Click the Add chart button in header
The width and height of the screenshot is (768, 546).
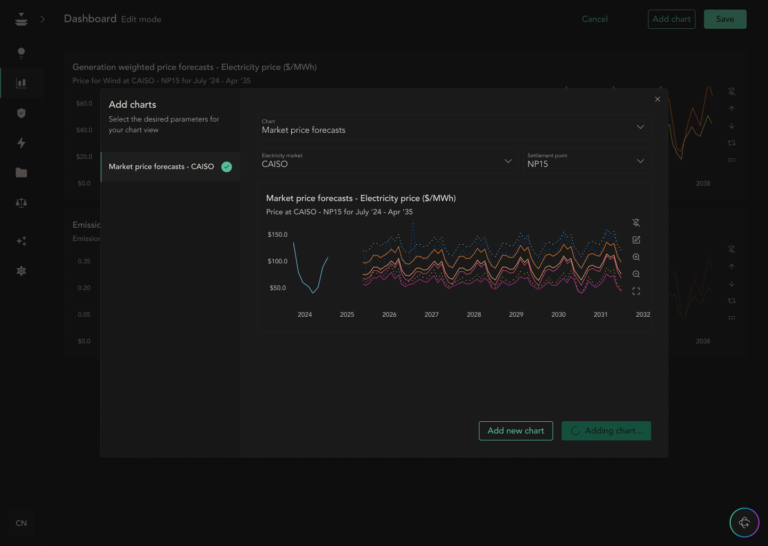tap(672, 19)
